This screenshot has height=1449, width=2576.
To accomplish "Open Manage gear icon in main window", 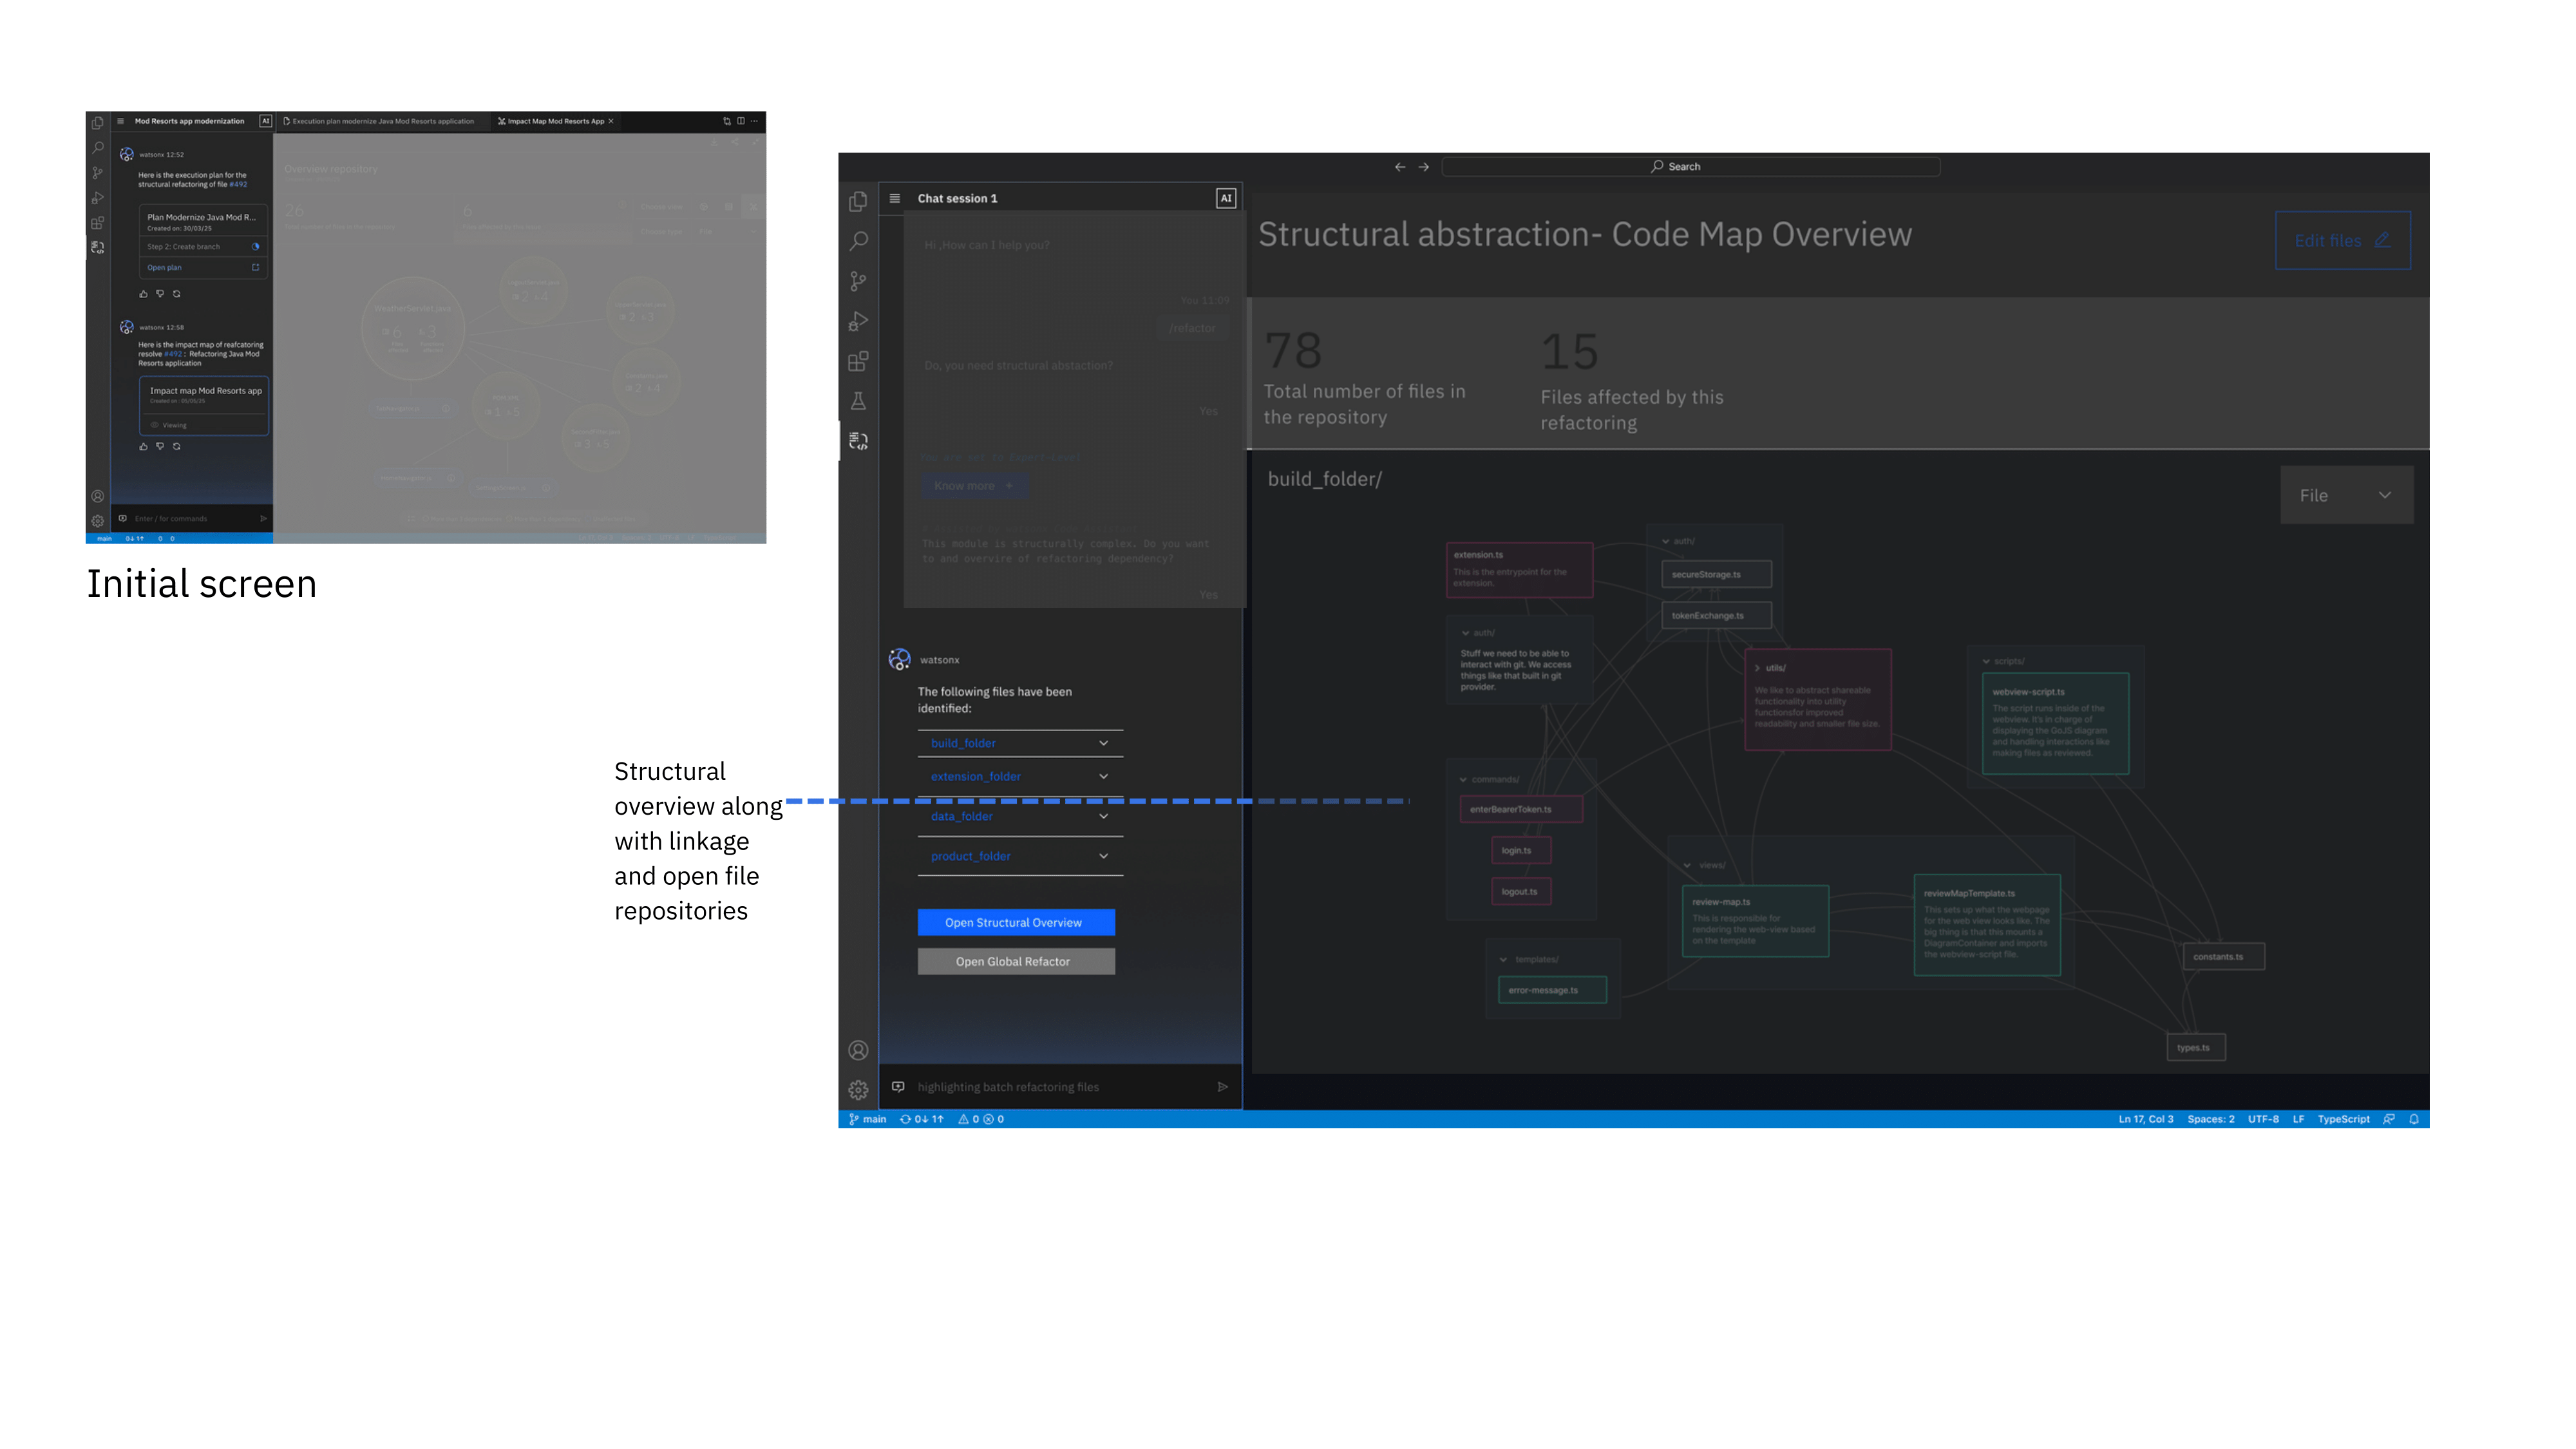I will 858,1090.
